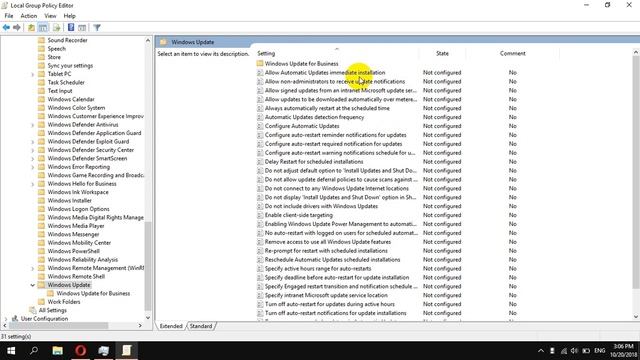This screenshot has width=640, height=360.
Task: Click the ENG language indicator in tray
Action: coord(600,351)
